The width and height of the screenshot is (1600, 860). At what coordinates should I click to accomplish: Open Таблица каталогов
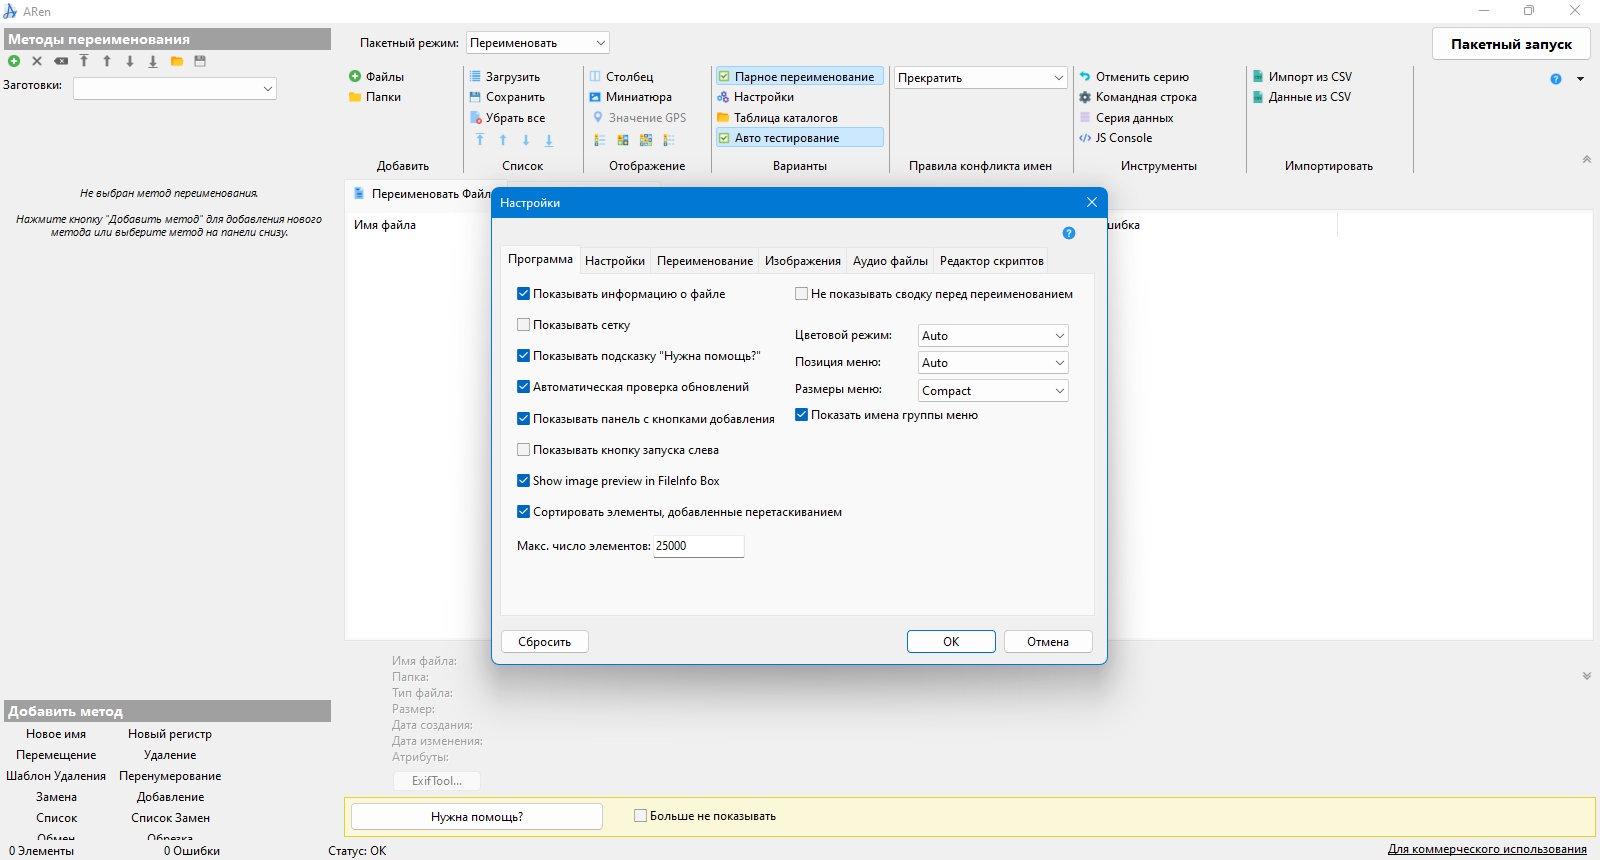click(x=777, y=117)
